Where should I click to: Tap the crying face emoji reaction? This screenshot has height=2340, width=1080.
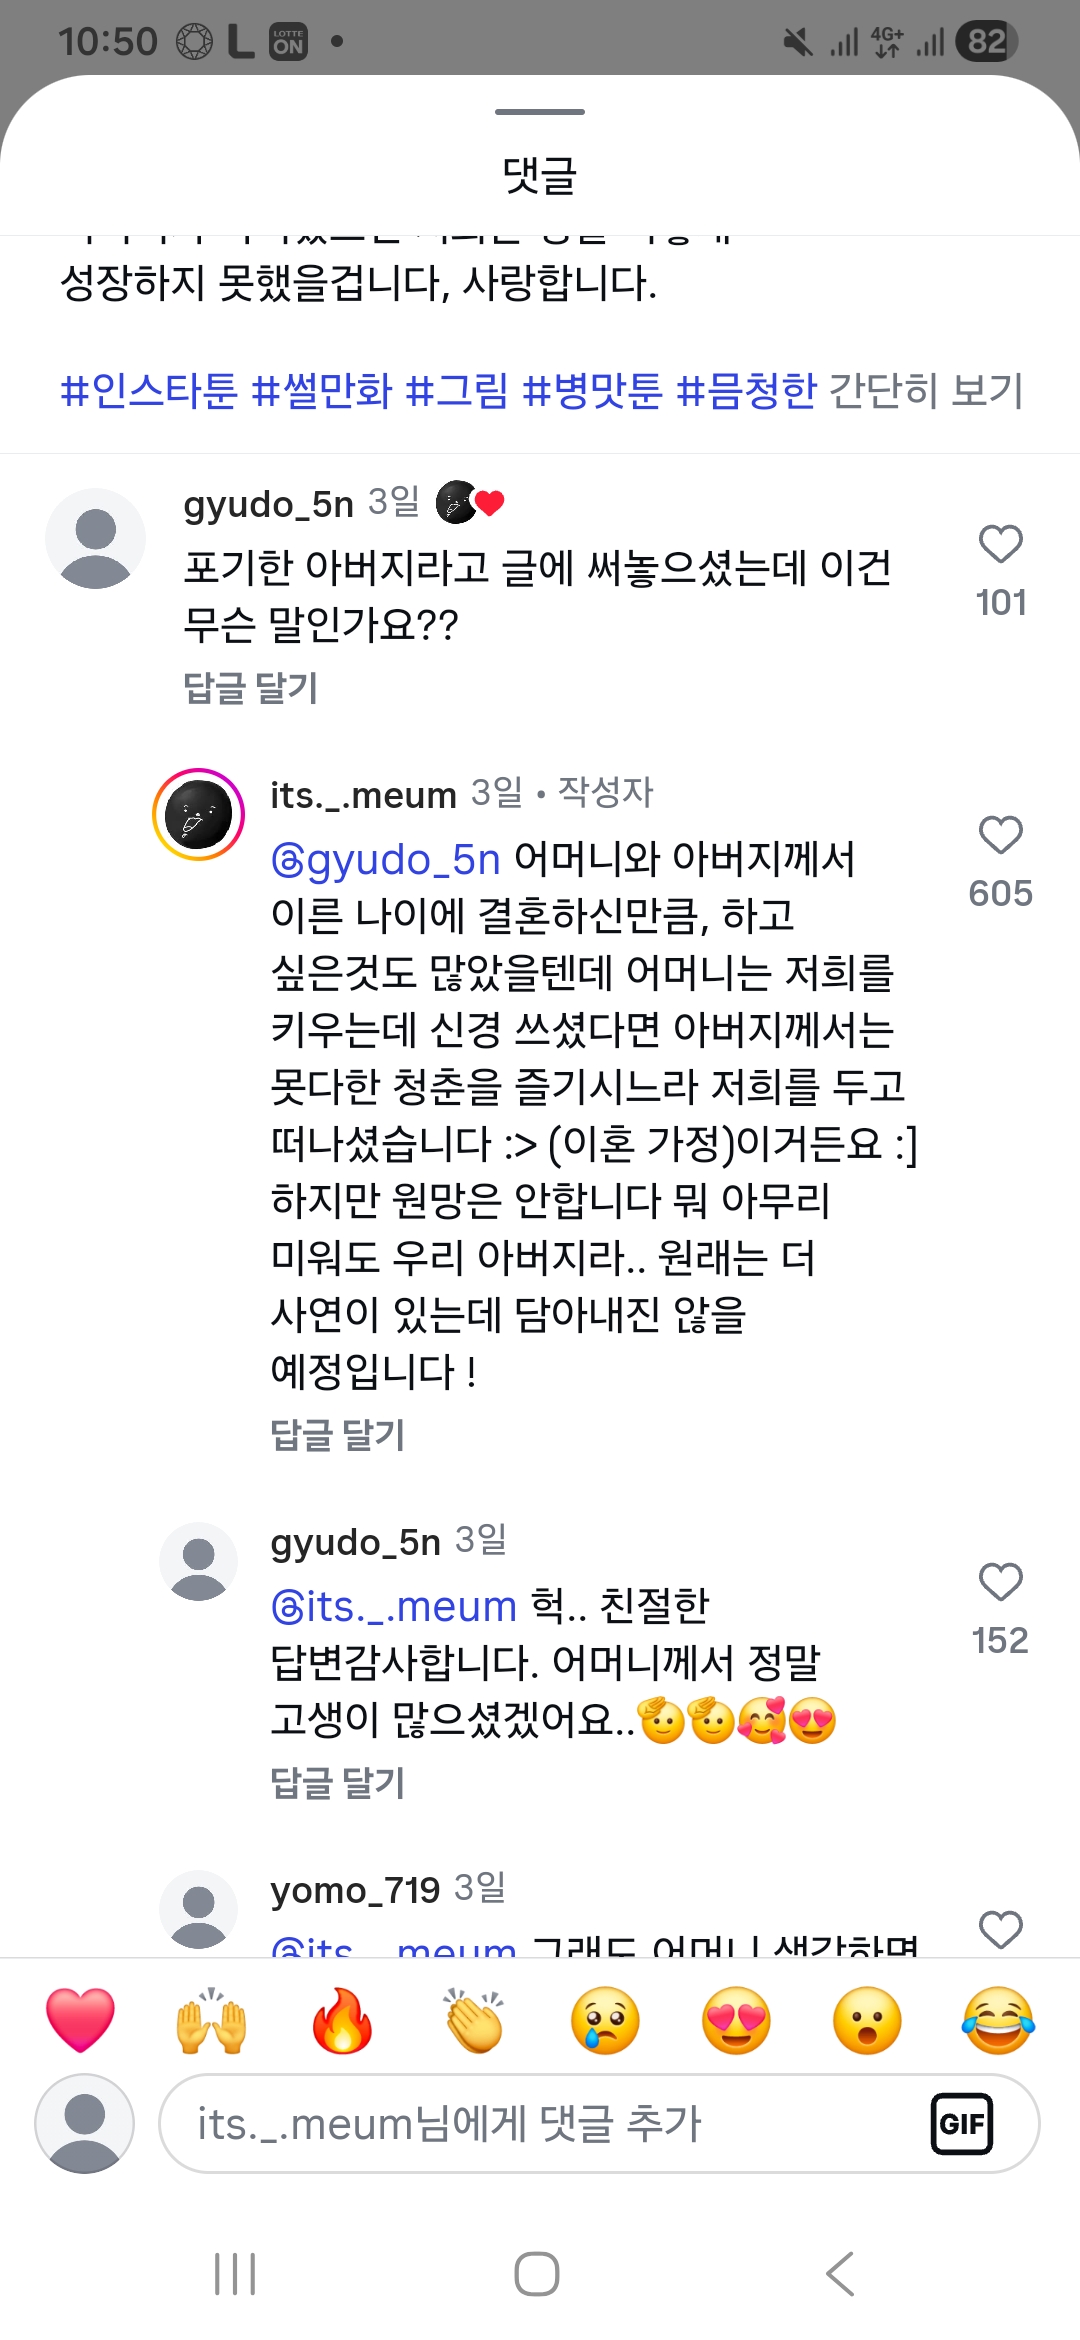(x=605, y=2020)
